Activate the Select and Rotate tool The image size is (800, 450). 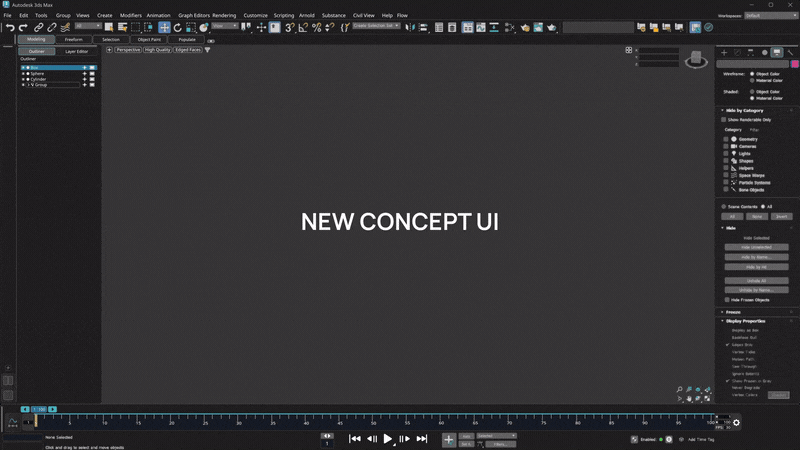tap(178, 28)
